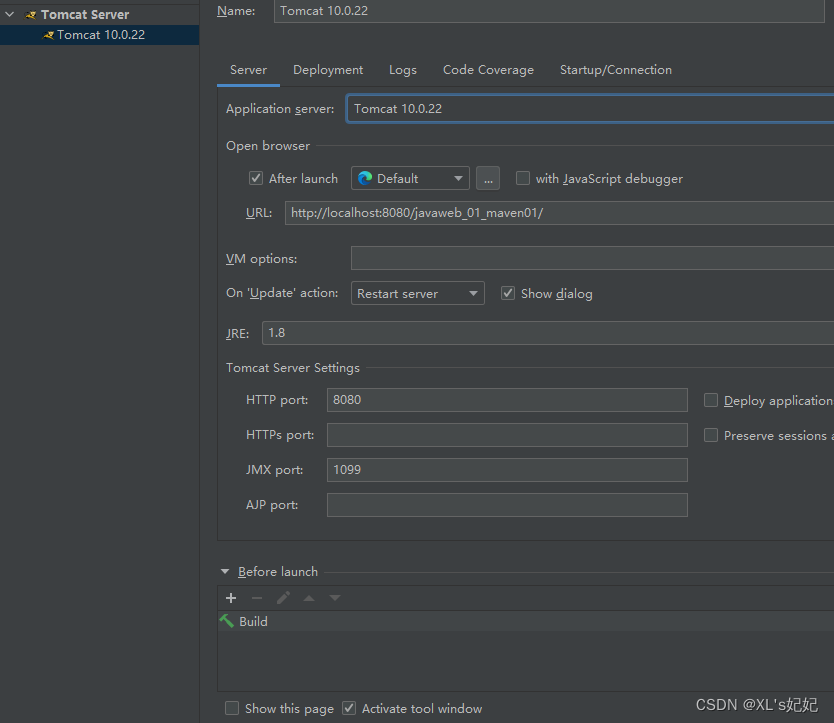Uncheck the After launch checkbox

[x=256, y=178]
